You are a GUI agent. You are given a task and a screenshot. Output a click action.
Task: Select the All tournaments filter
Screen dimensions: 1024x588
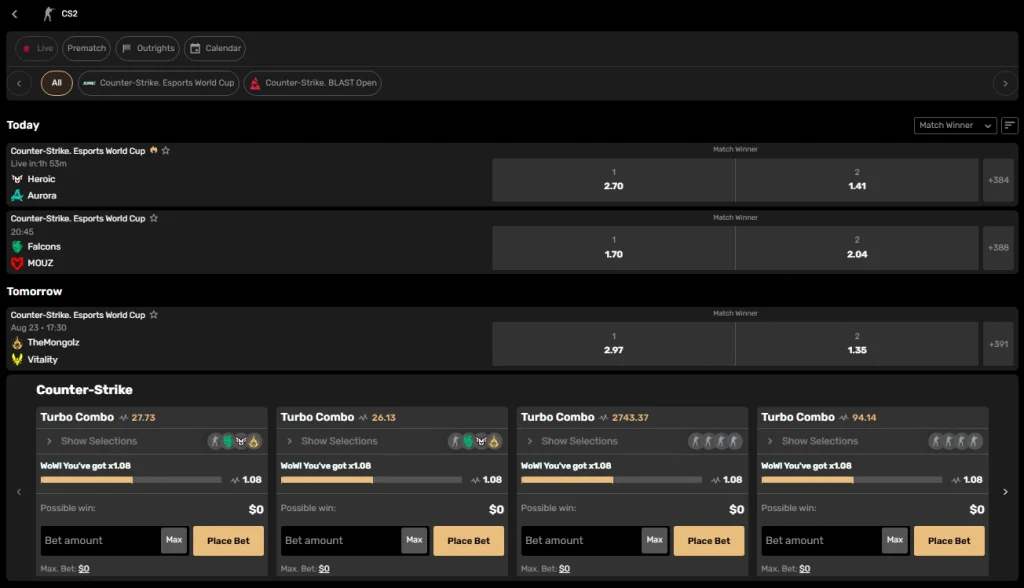57,83
